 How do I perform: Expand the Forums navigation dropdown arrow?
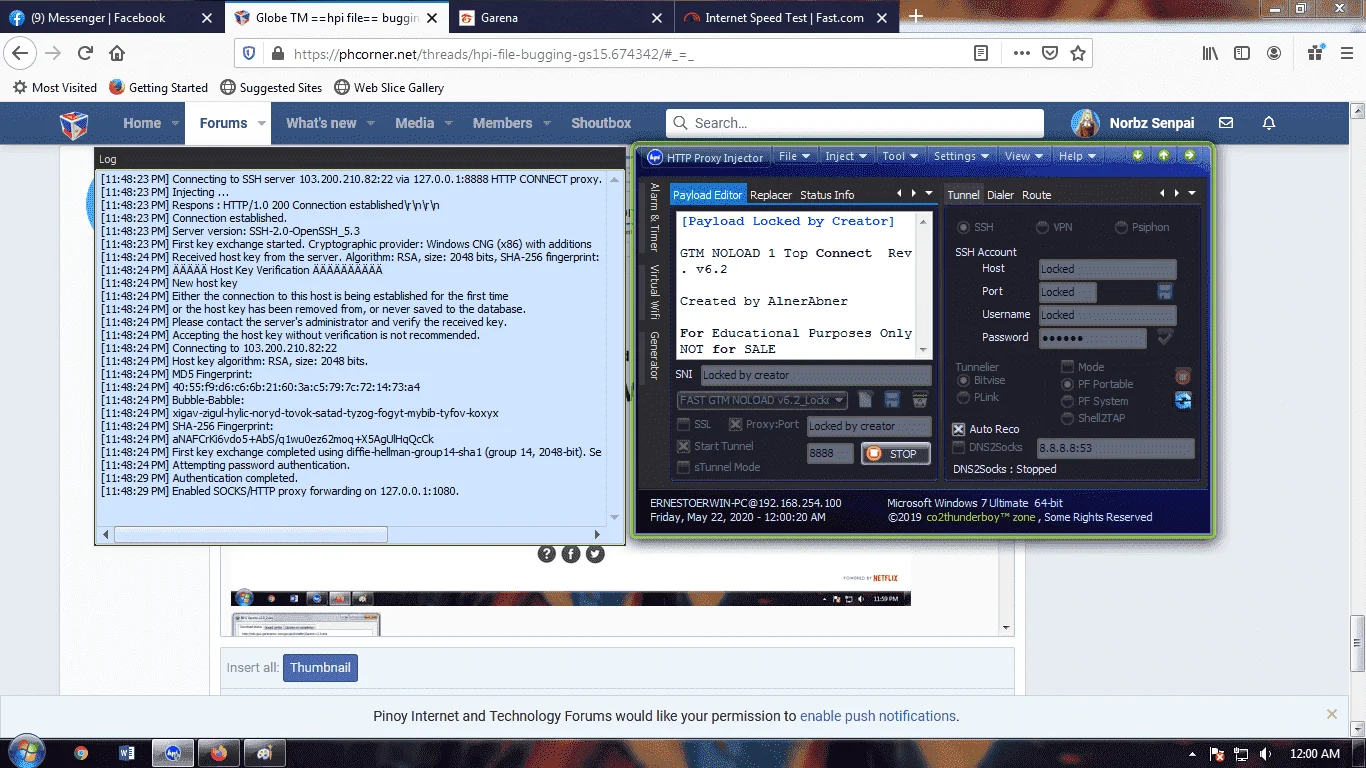click(x=263, y=124)
